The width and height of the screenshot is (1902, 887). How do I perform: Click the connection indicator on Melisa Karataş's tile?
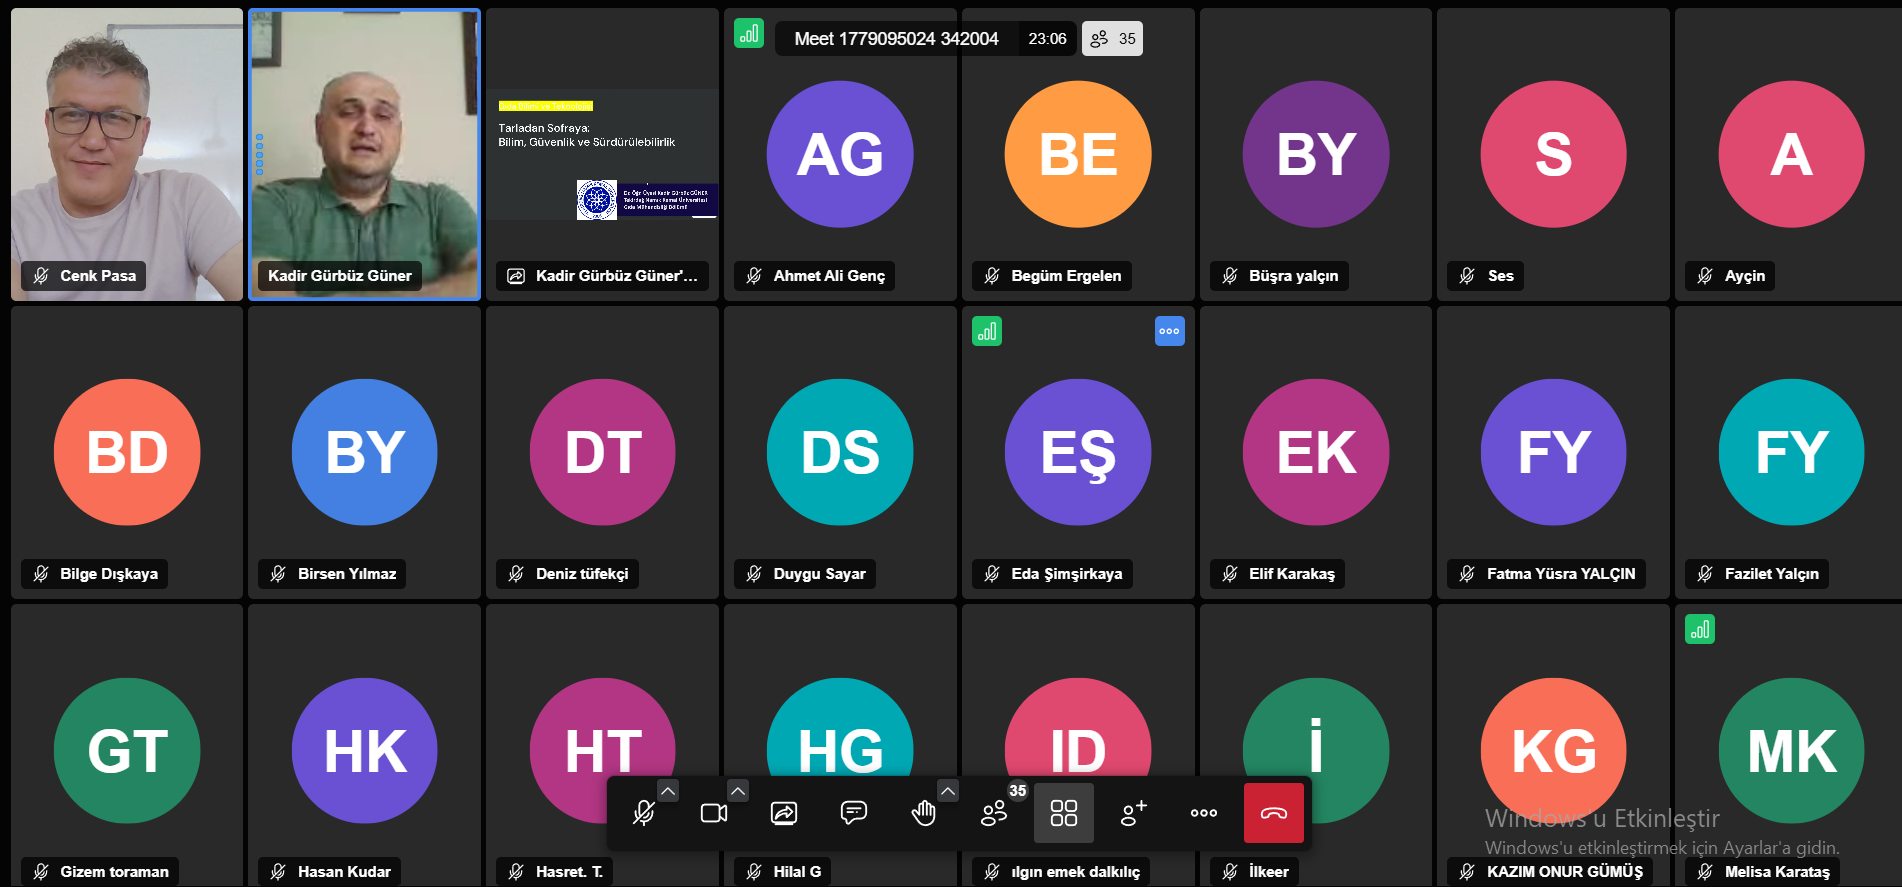pyautogui.click(x=1700, y=629)
